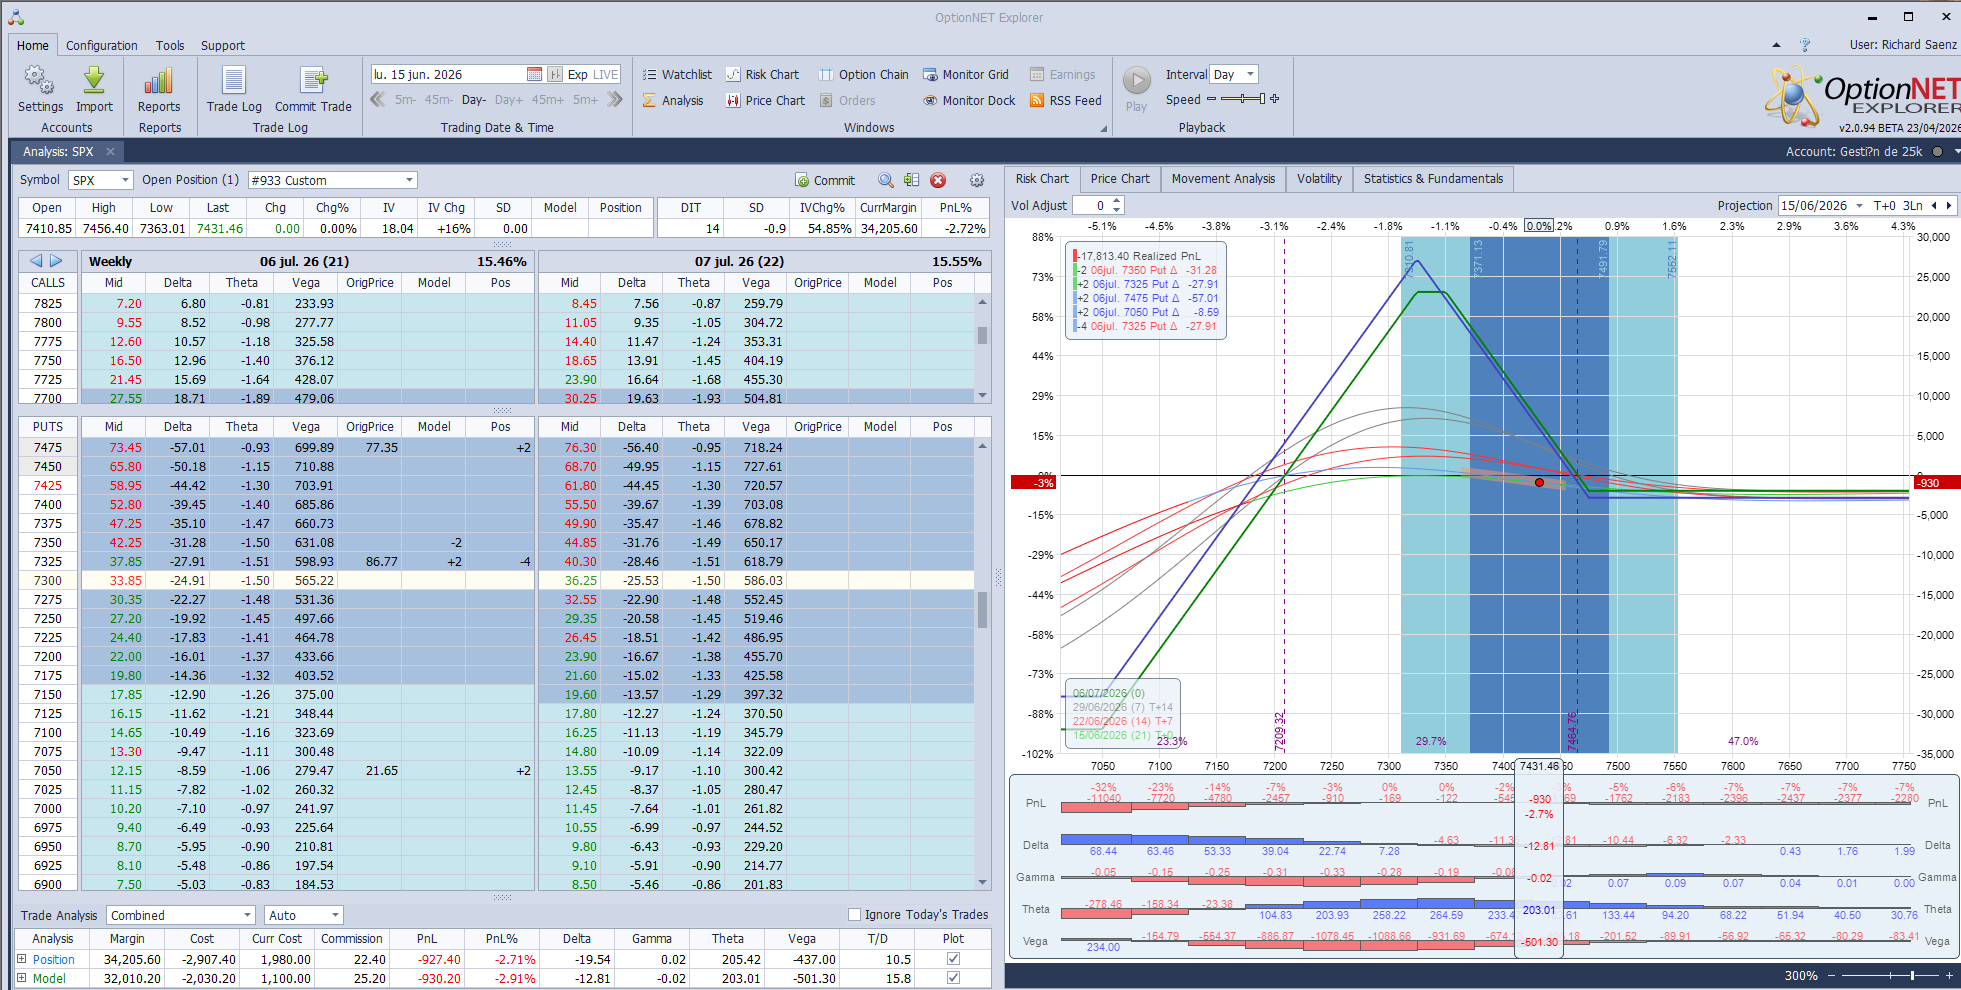Decrease playback speed with the minus button

click(x=1212, y=99)
